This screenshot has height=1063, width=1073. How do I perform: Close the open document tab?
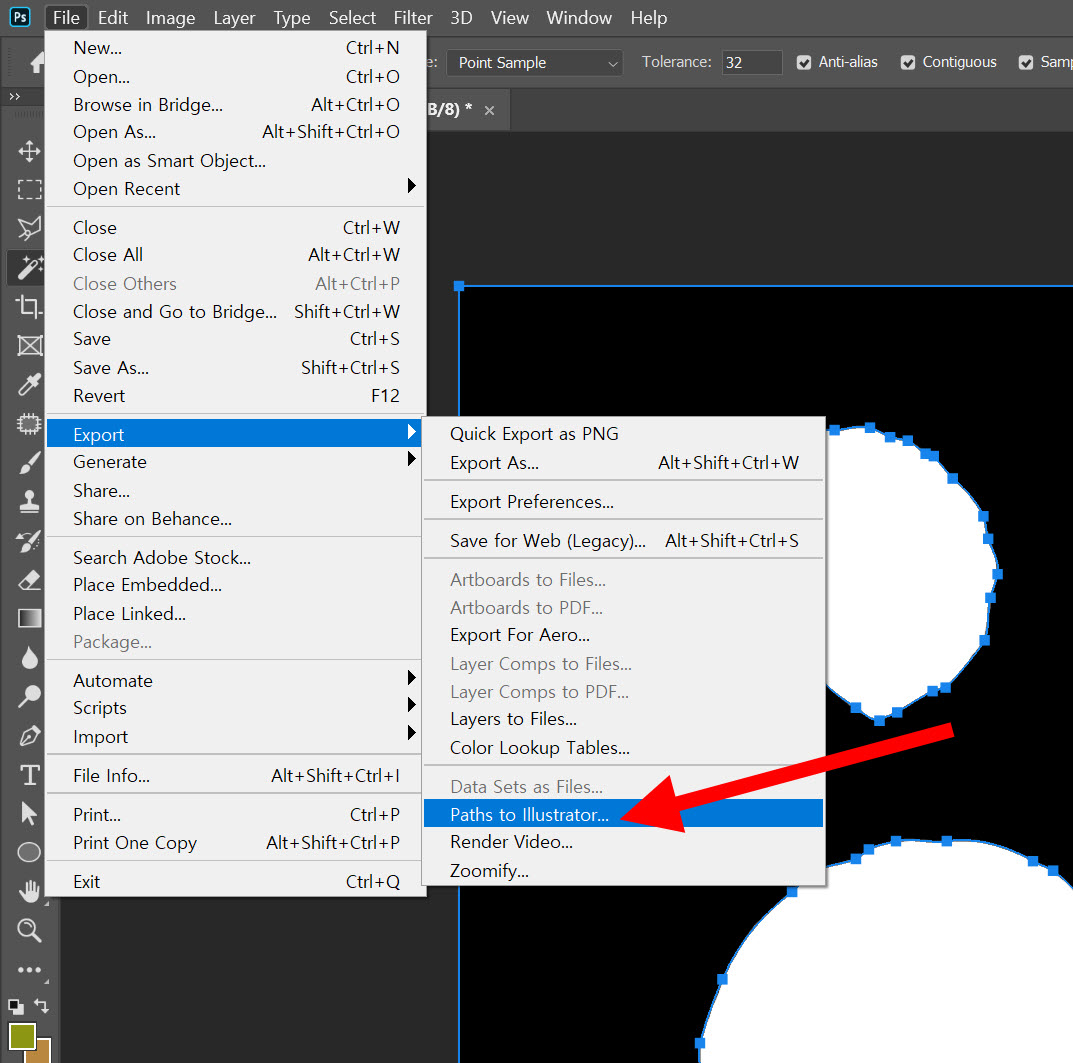coord(489,110)
